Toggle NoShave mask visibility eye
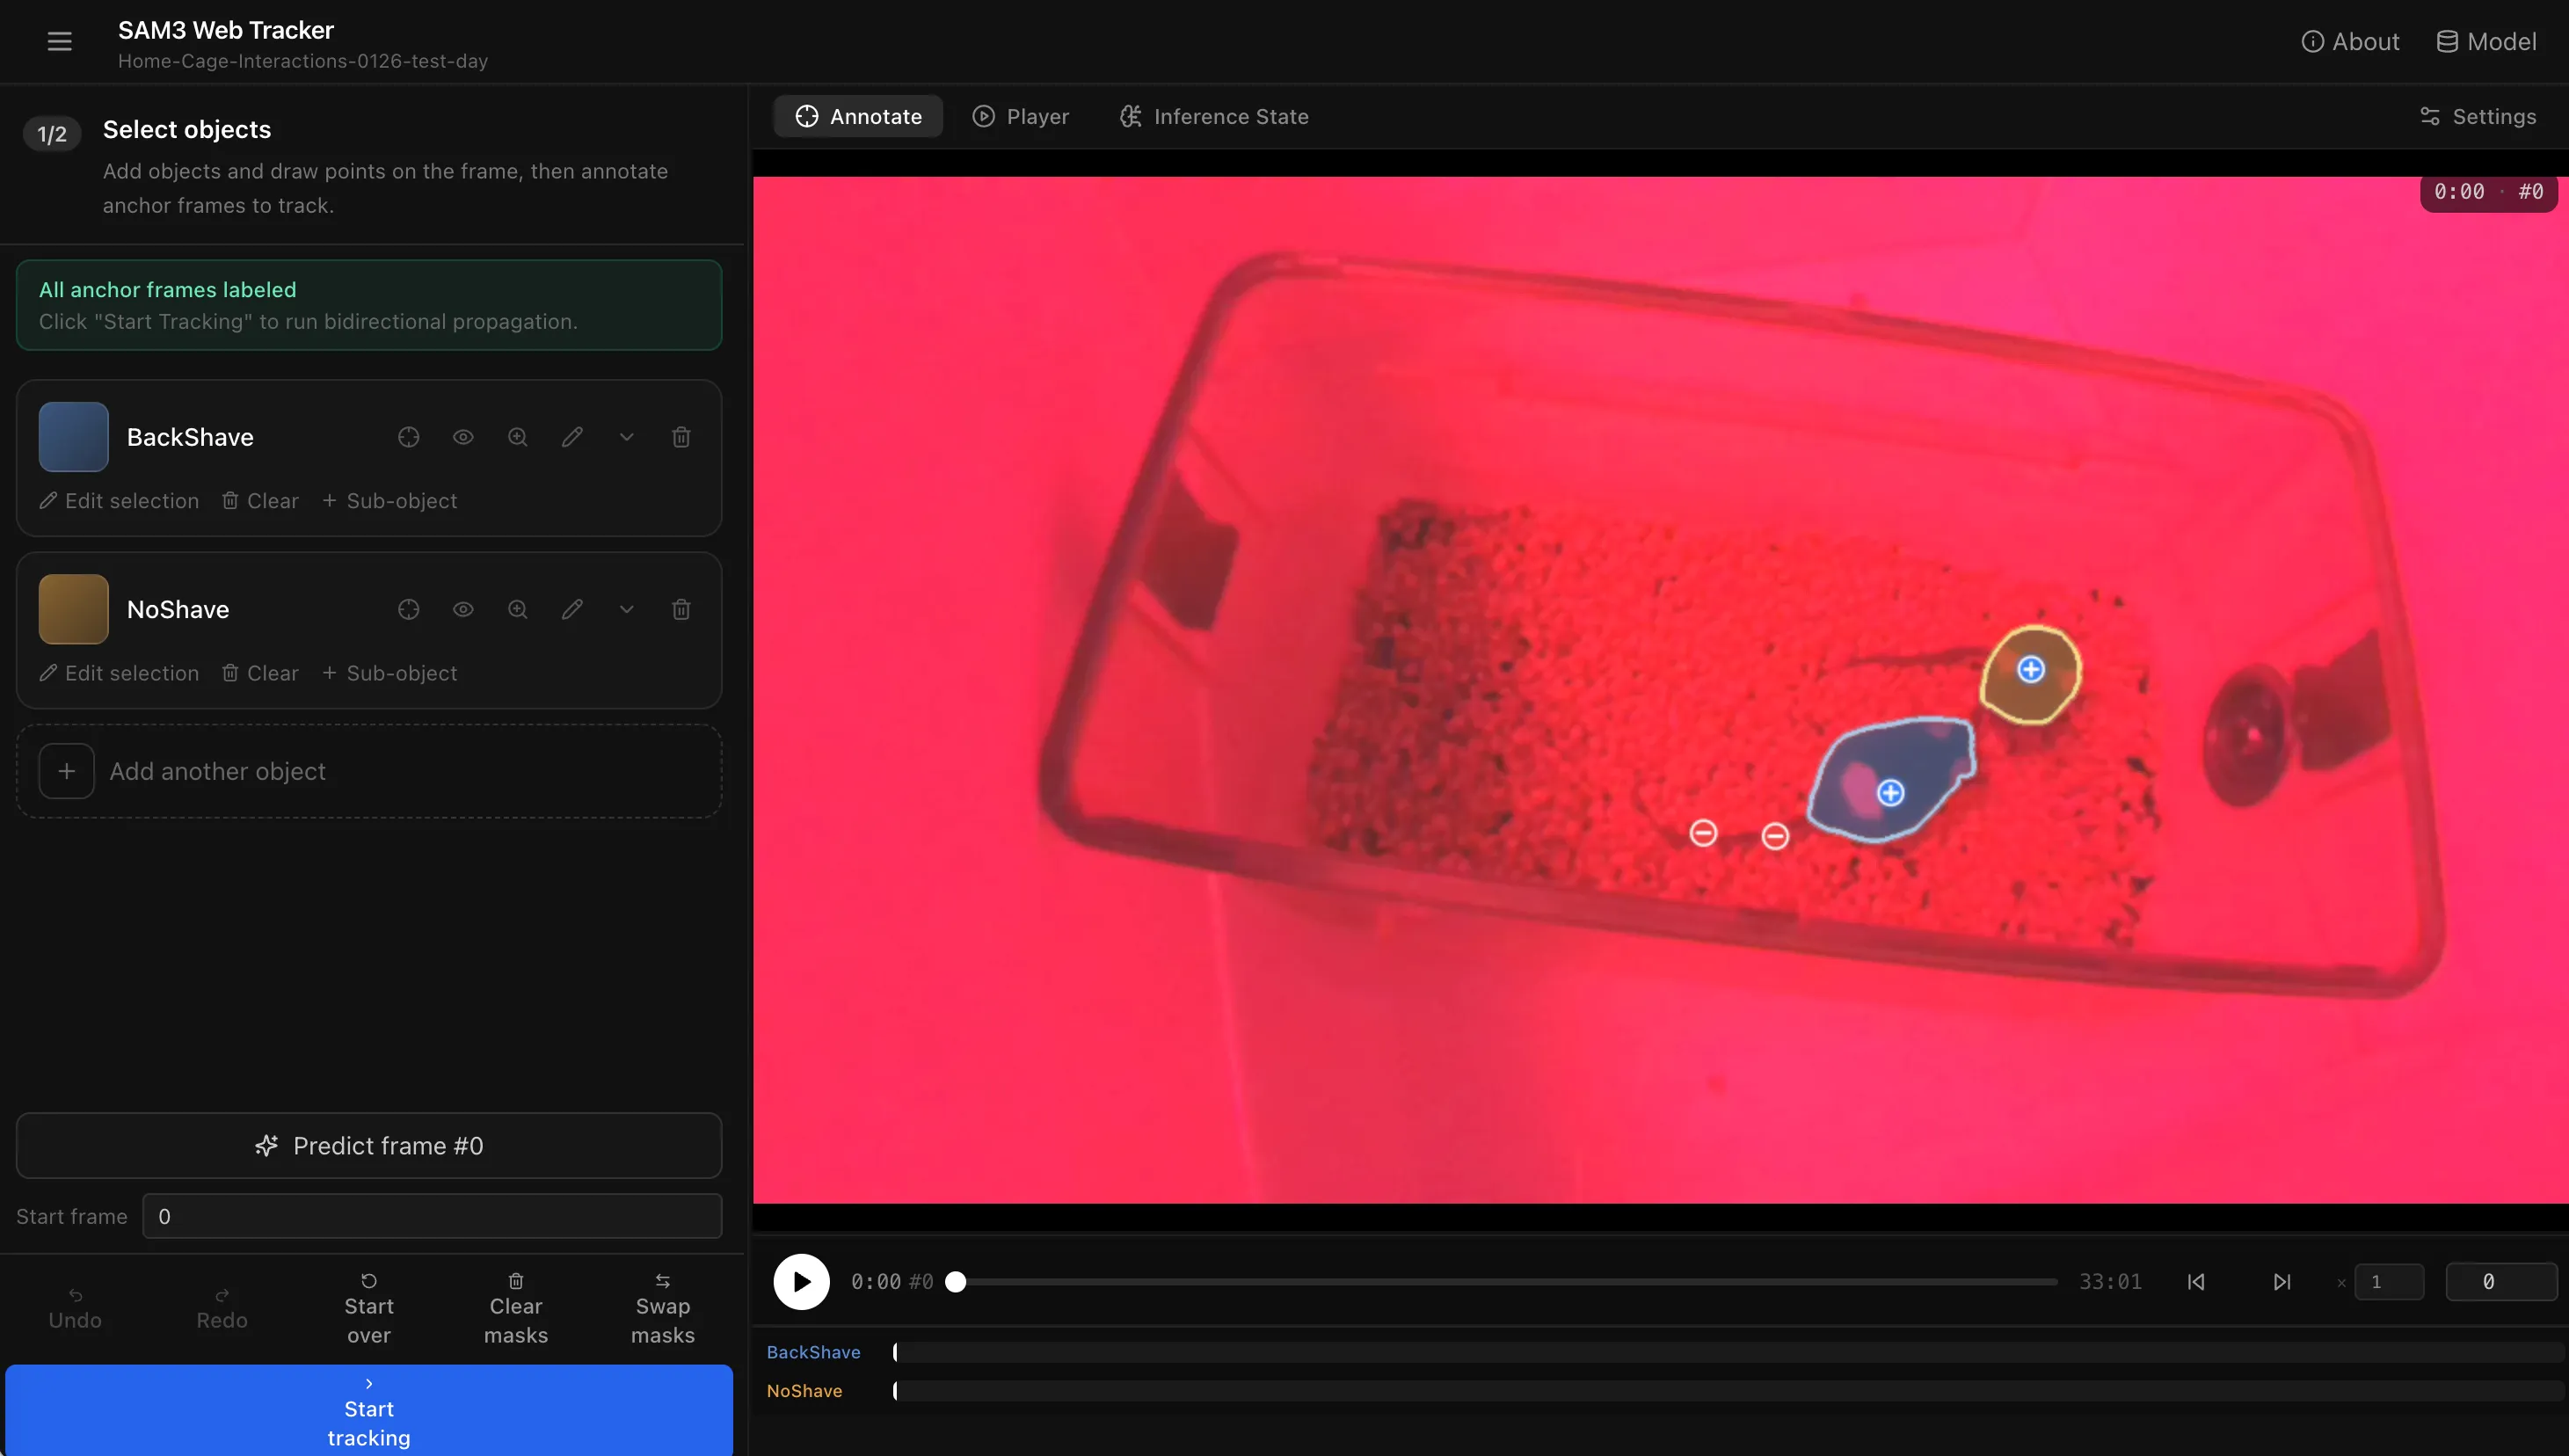Screen dimensions: 2569x1456 click(463, 609)
